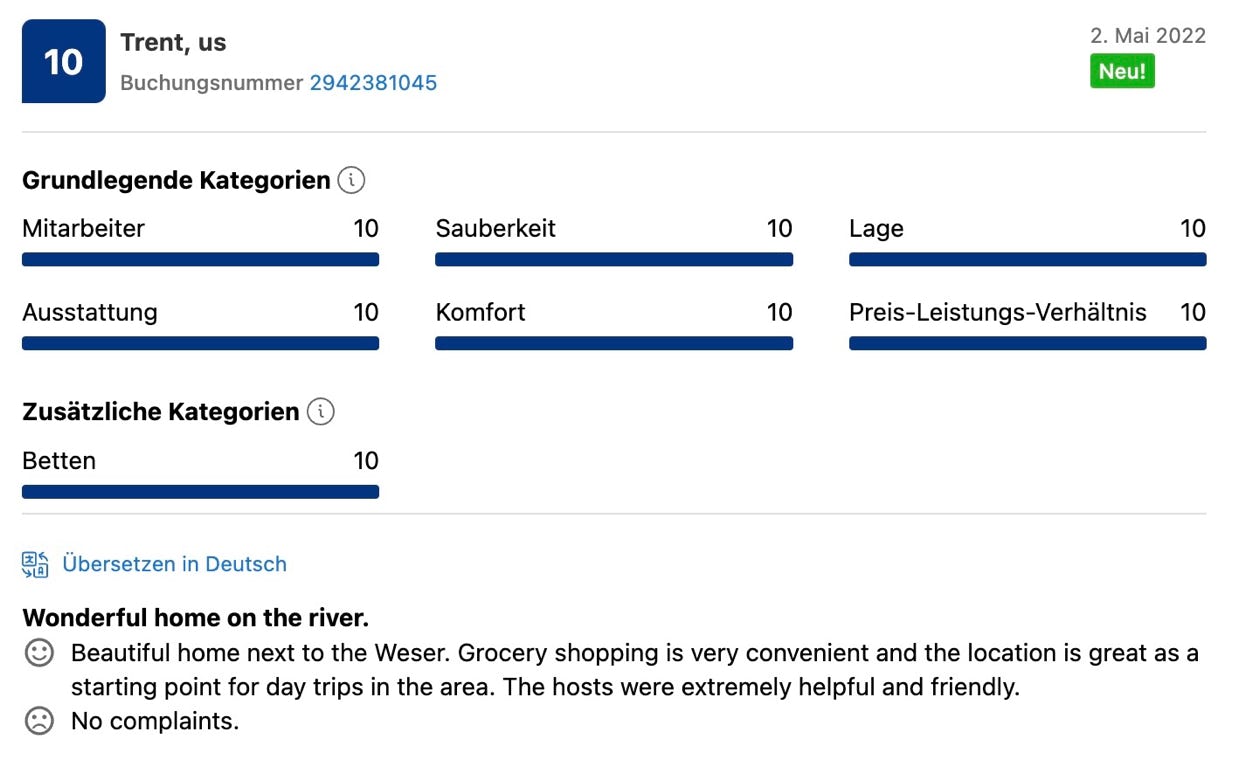Click the Lage rating bar
The image size is (1246, 760).
point(1027,260)
